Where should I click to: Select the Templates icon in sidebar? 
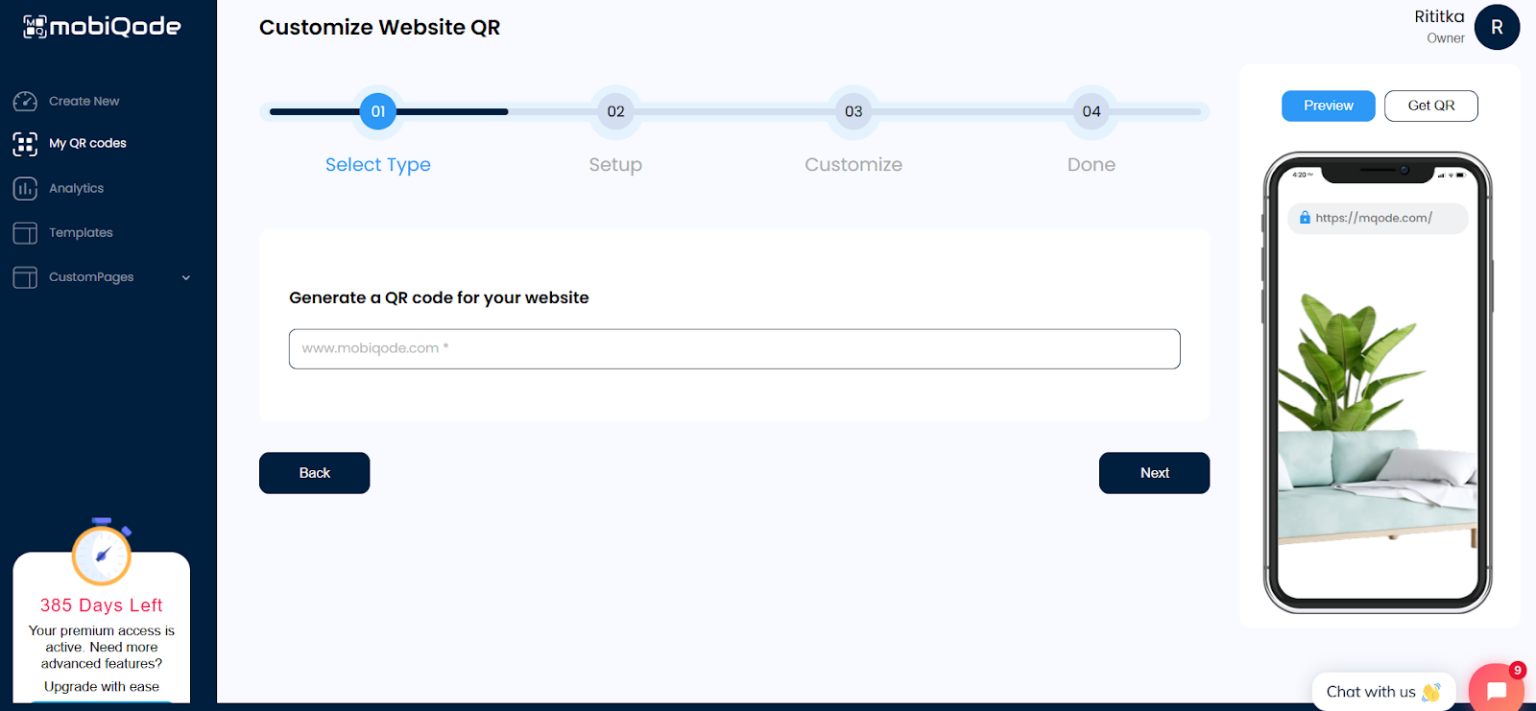click(x=24, y=232)
